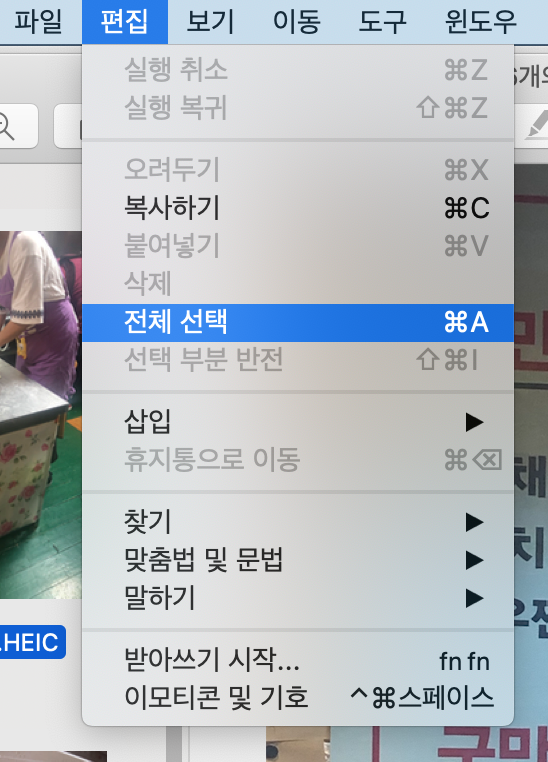Open the 파일 menu

coord(38,22)
